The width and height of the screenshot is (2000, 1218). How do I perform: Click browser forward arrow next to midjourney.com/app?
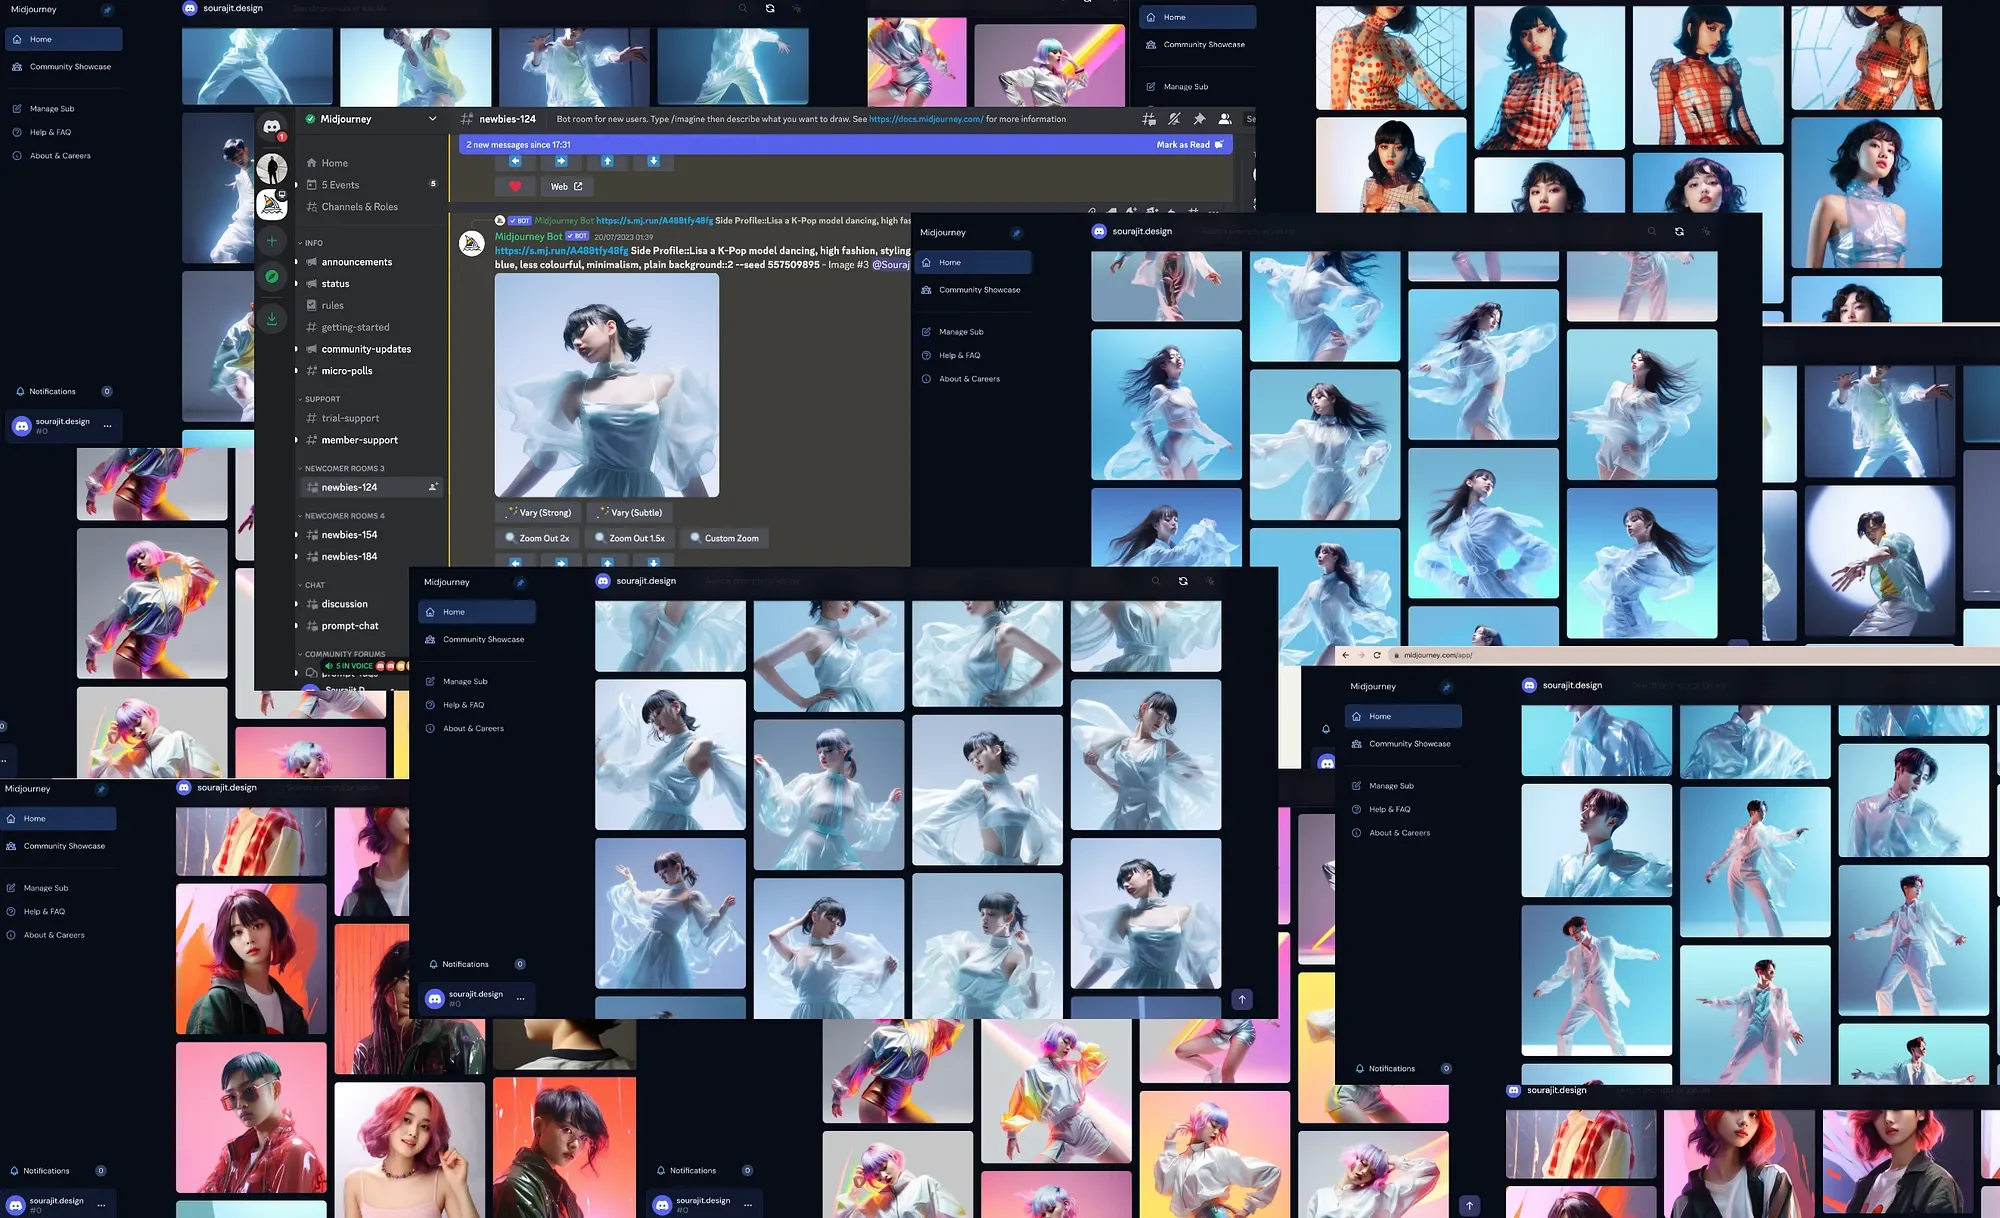pos(1361,655)
